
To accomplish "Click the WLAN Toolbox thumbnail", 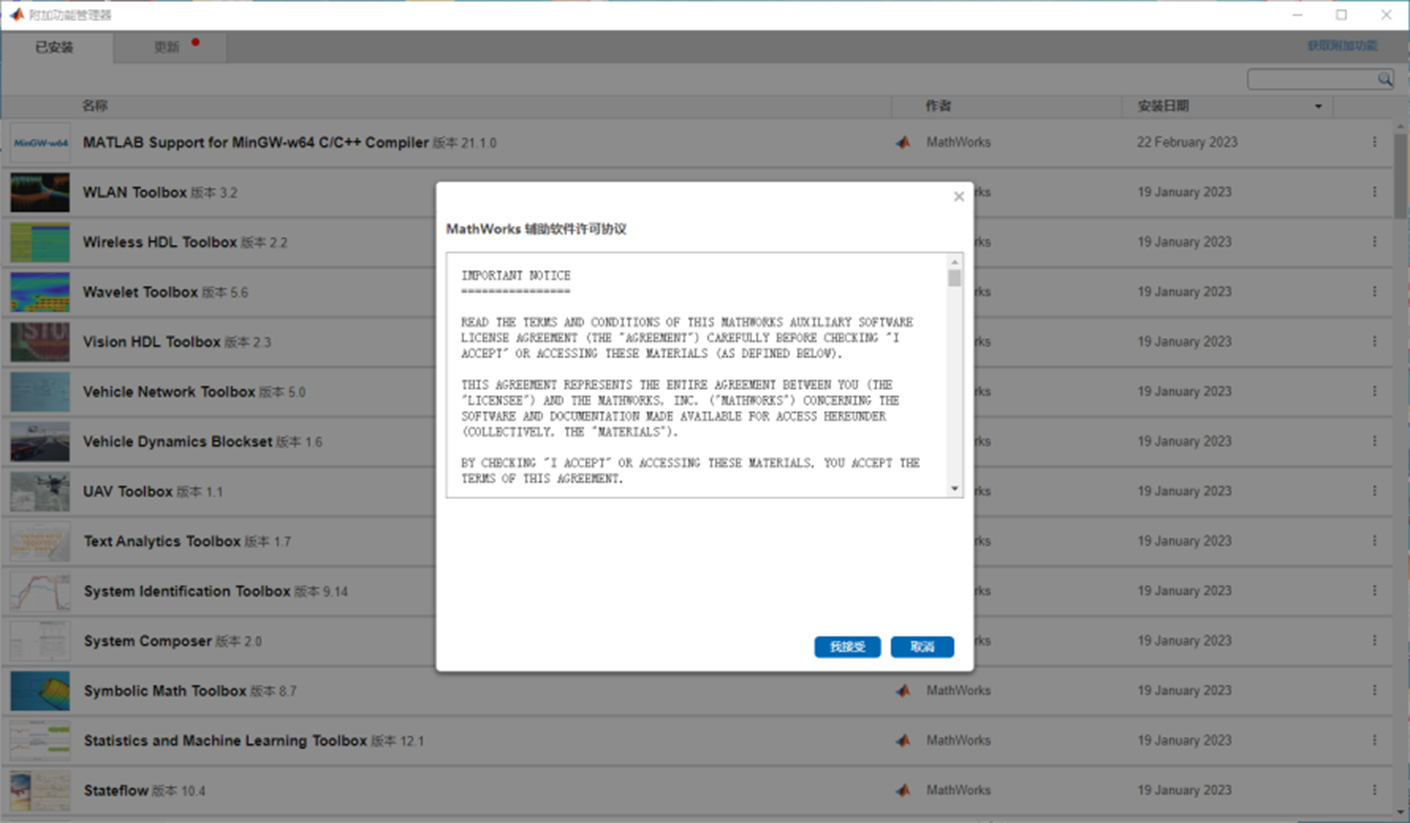I will tap(40, 192).
